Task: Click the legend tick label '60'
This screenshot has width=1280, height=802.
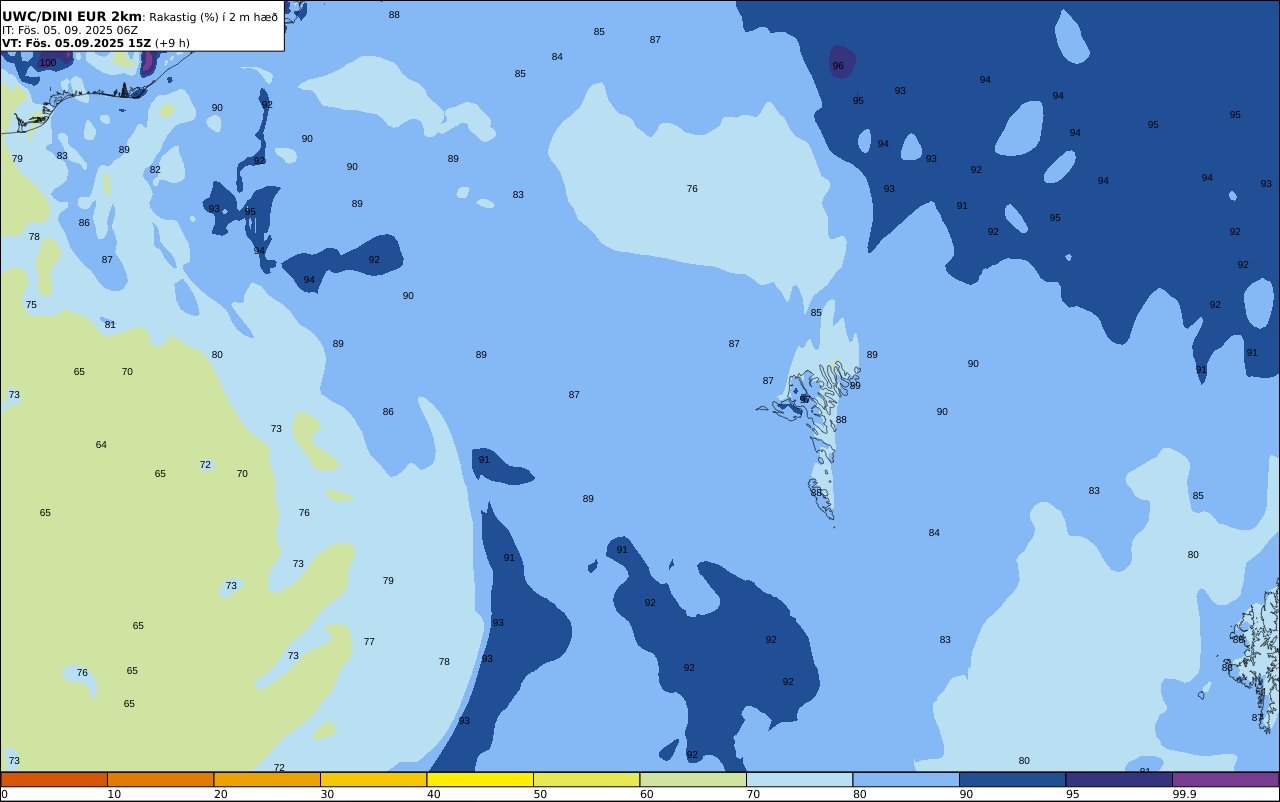Action: click(647, 794)
